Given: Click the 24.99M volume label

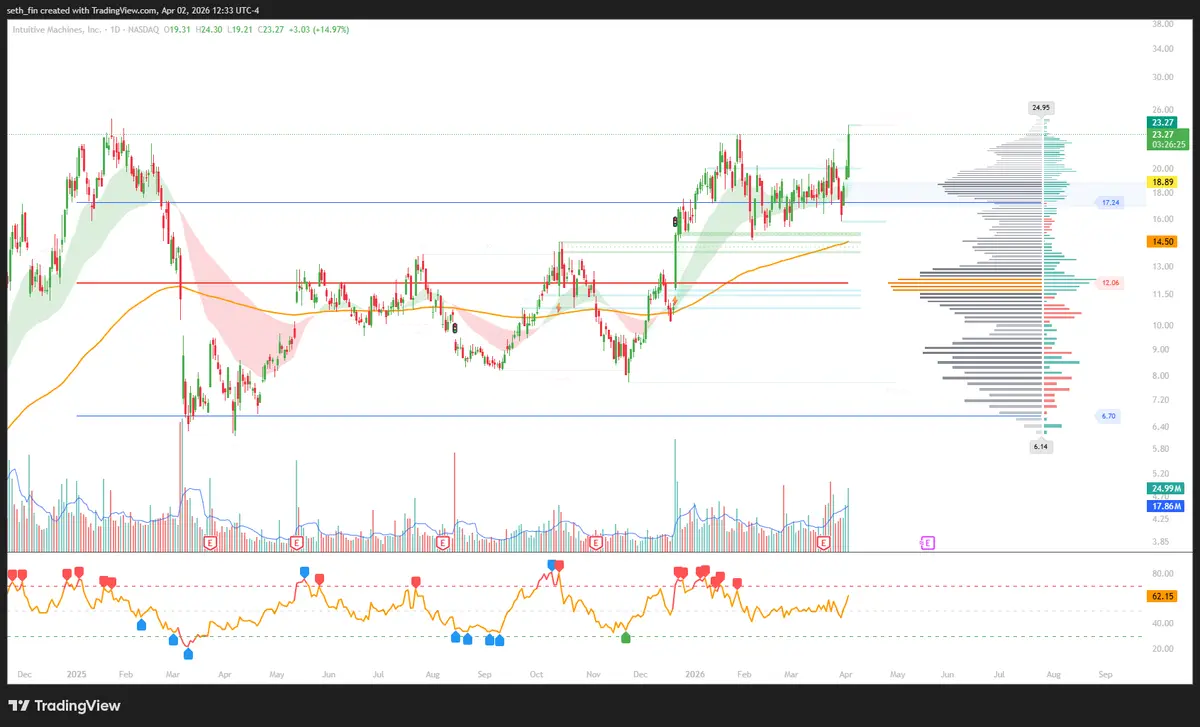Looking at the screenshot, I should coord(1167,488).
